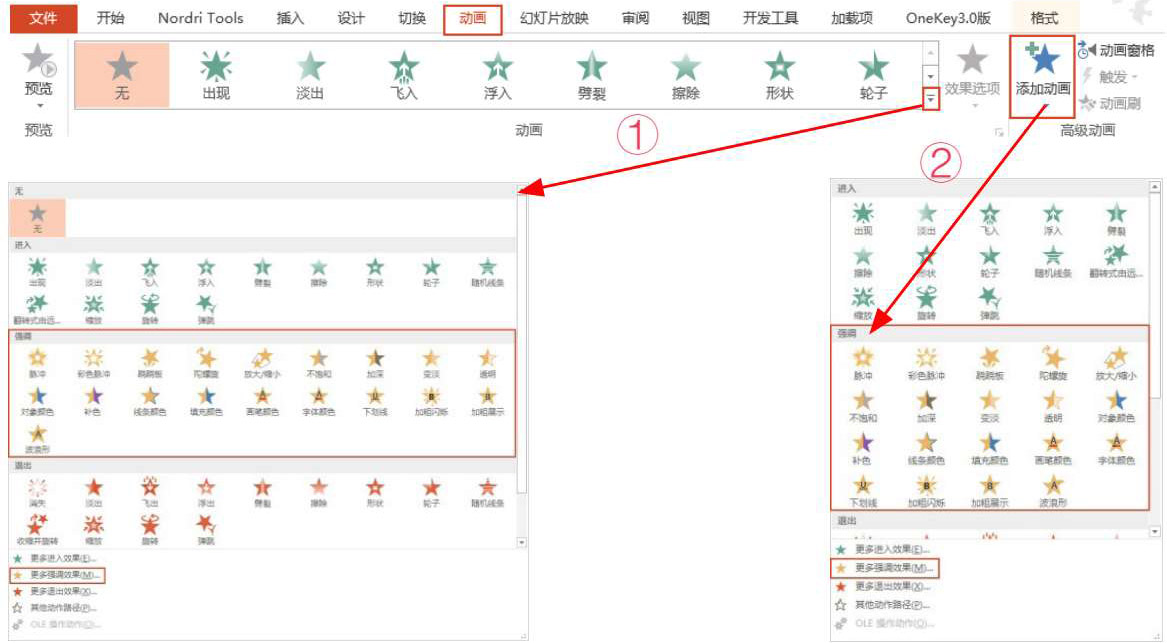
Task: Switch to the 视图 view tab
Action: [x=696, y=18]
